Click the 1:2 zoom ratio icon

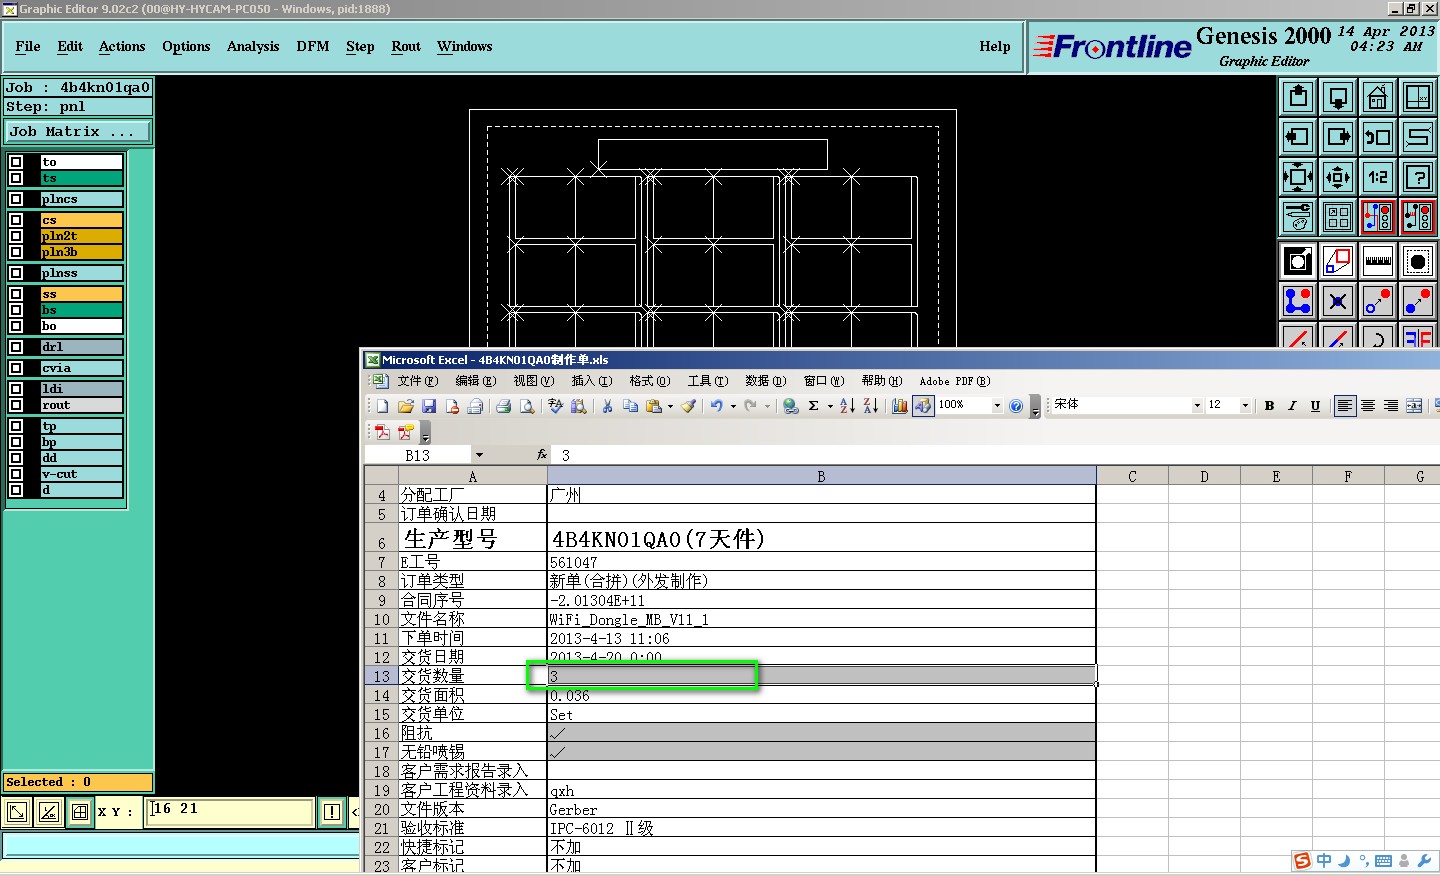[x=1378, y=177]
